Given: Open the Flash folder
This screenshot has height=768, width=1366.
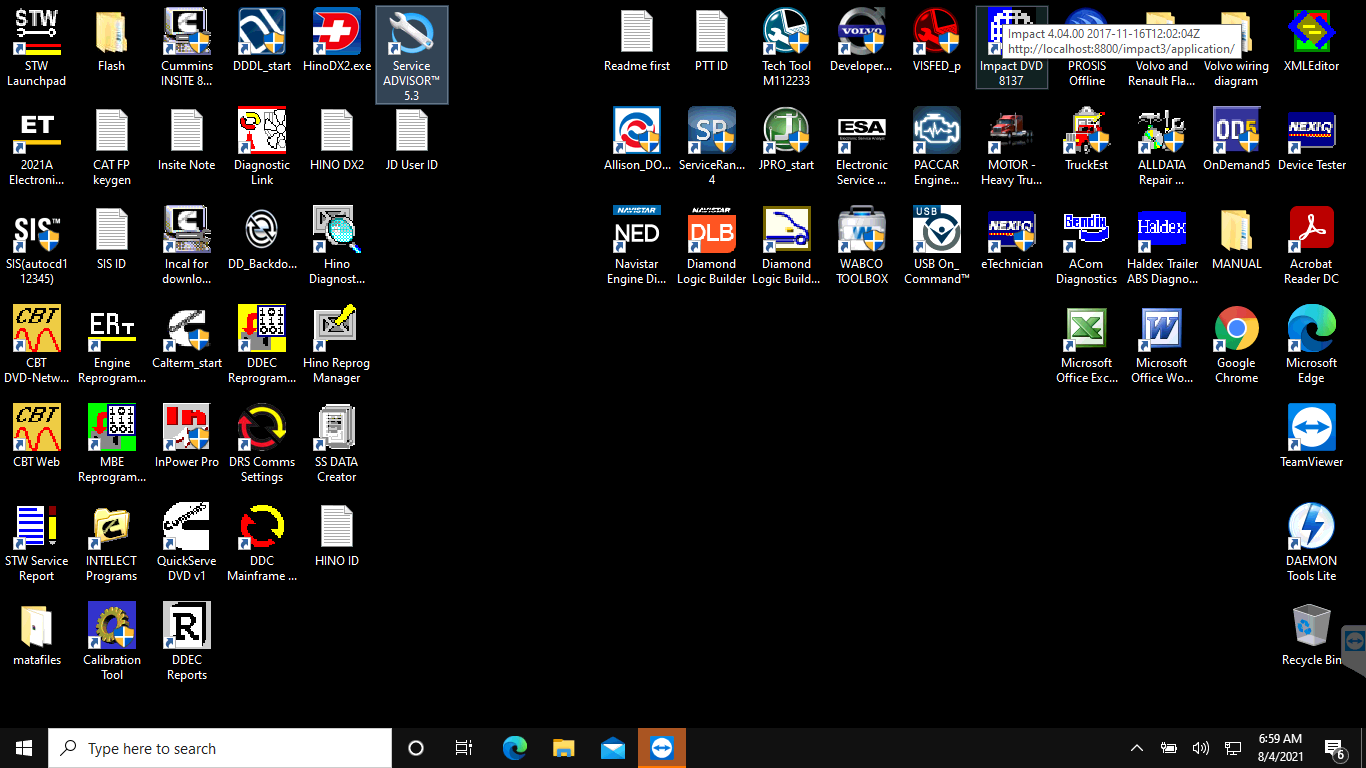Looking at the screenshot, I should click(x=111, y=40).
